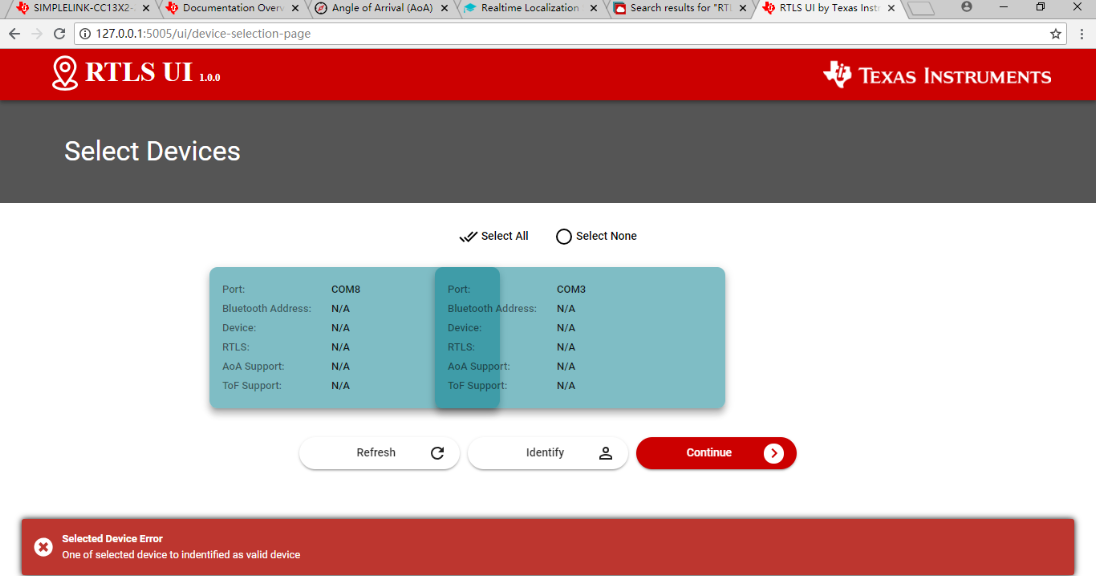The height and width of the screenshot is (576, 1098).
Task: Click the Select All double-check icon
Action: [468, 237]
